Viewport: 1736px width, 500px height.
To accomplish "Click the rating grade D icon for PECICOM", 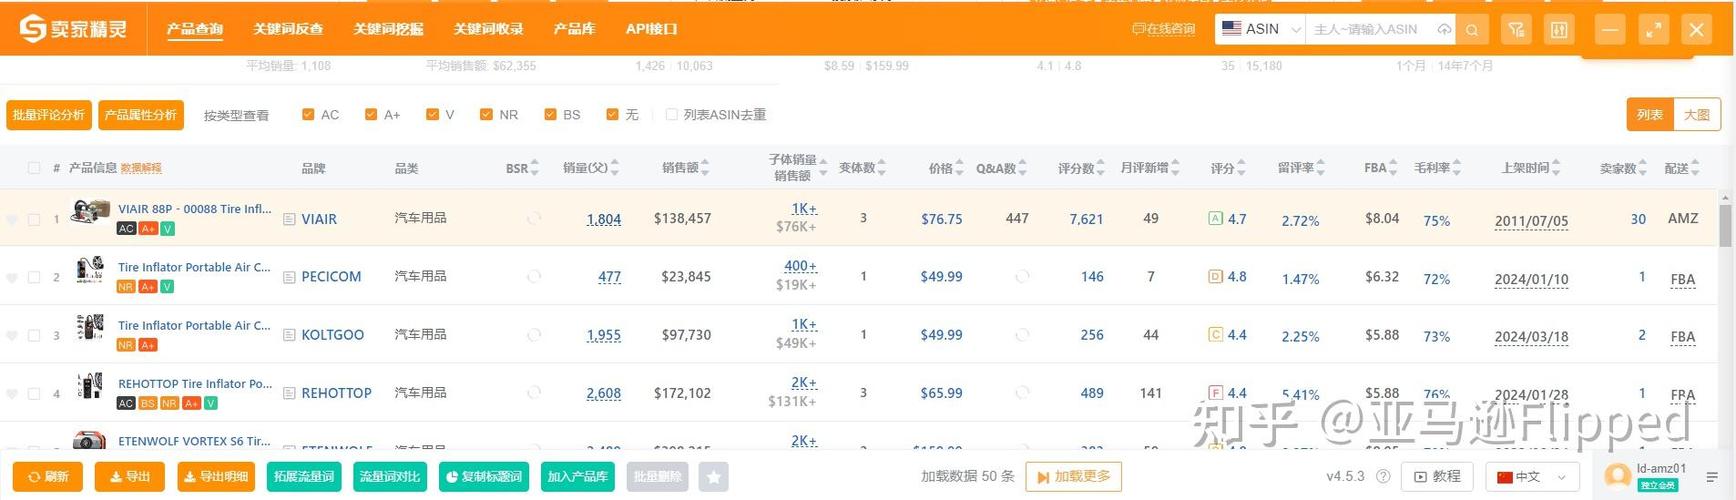I will (x=1216, y=276).
